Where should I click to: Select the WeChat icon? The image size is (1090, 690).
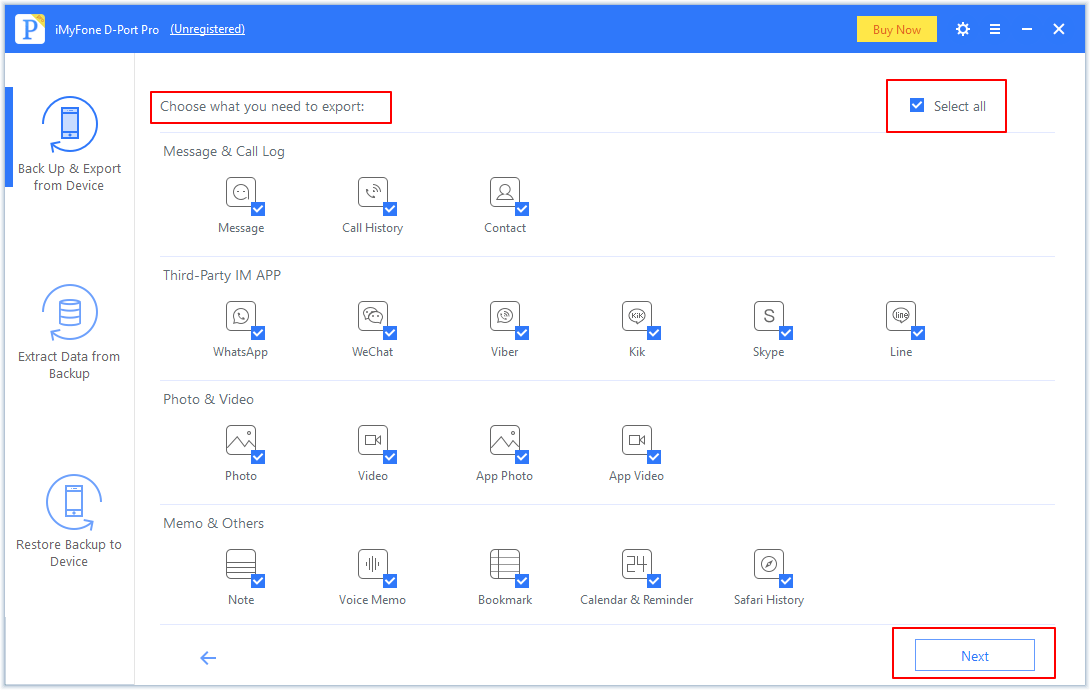(373, 316)
